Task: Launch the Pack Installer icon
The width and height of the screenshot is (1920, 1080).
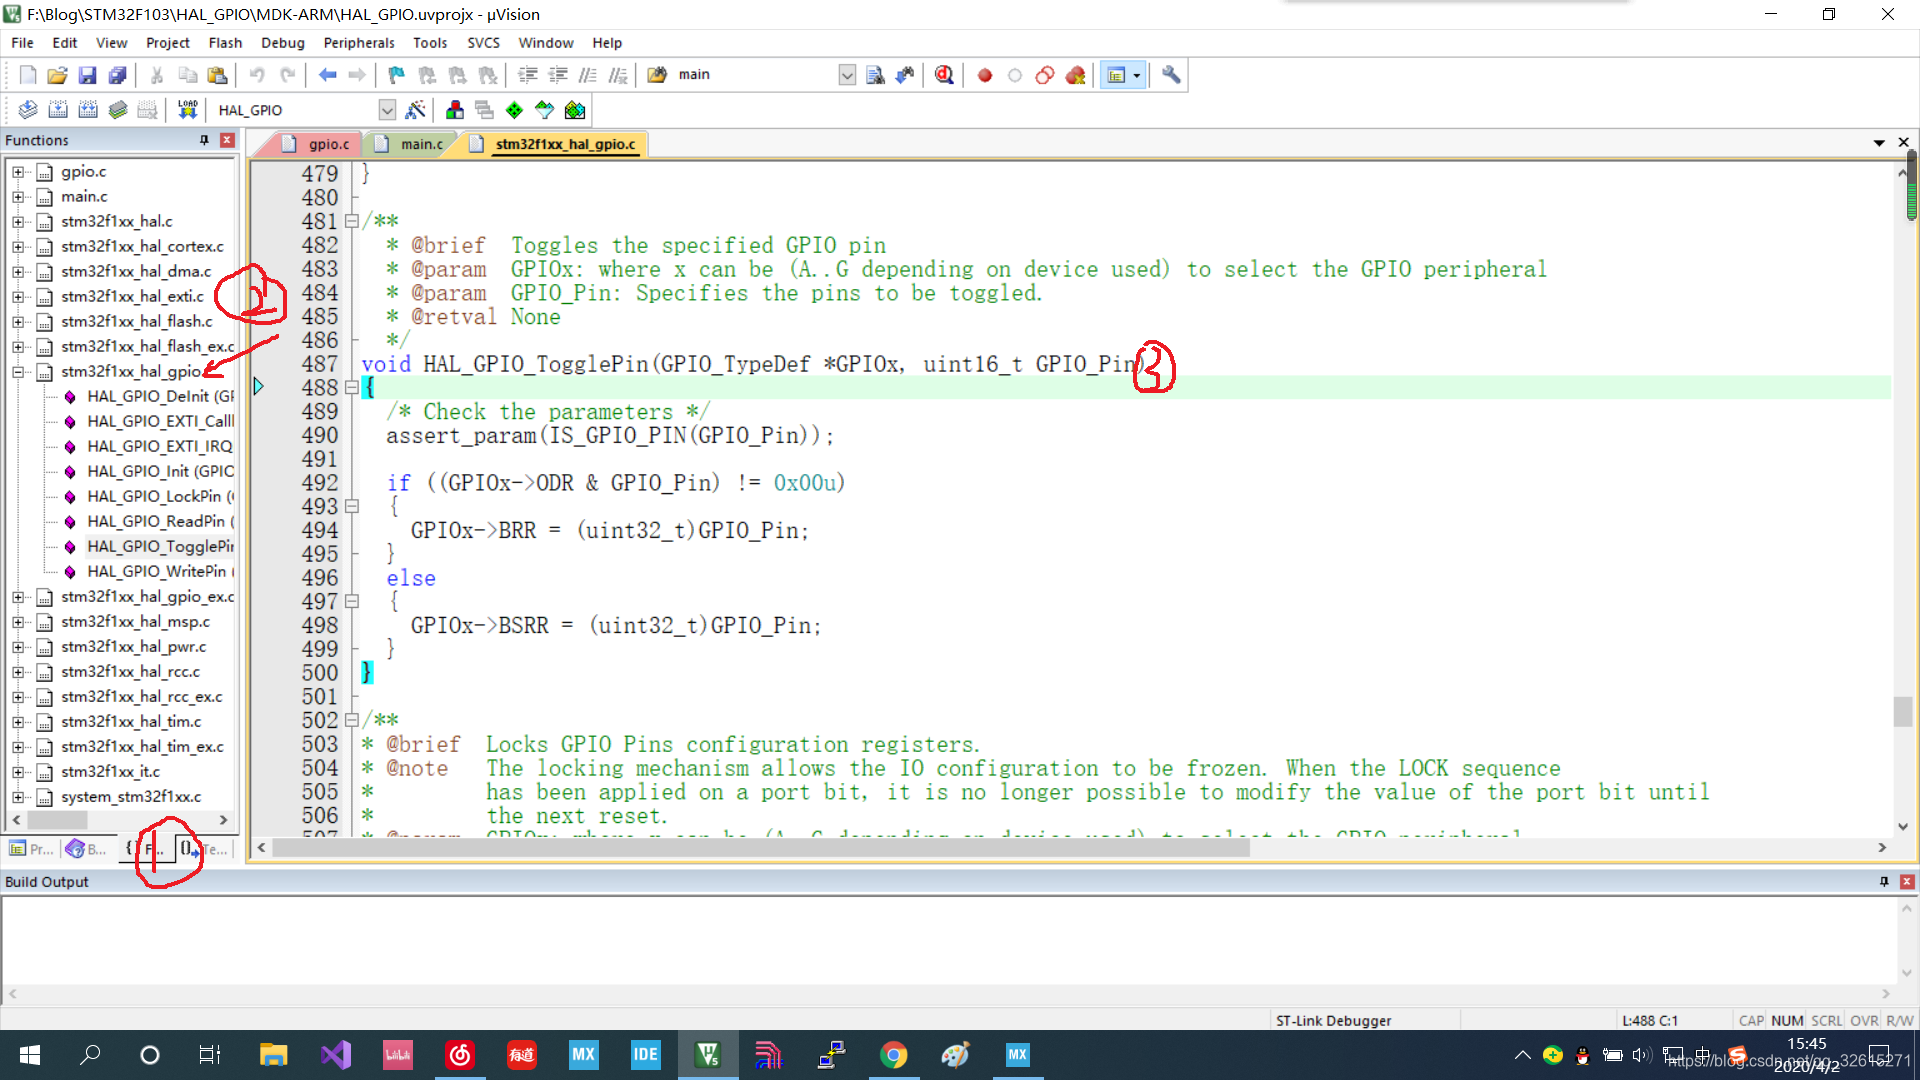Action: [575, 110]
